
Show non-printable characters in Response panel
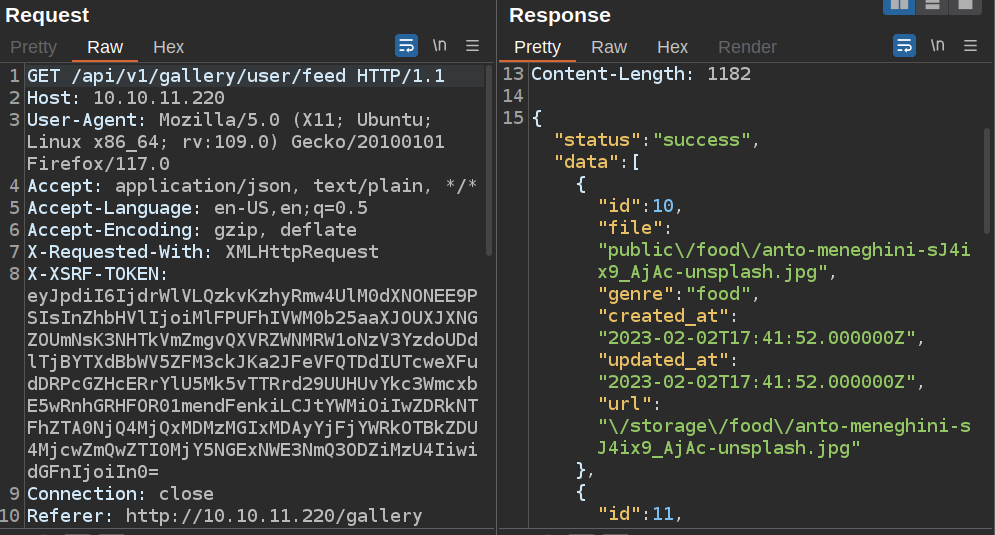(937, 46)
